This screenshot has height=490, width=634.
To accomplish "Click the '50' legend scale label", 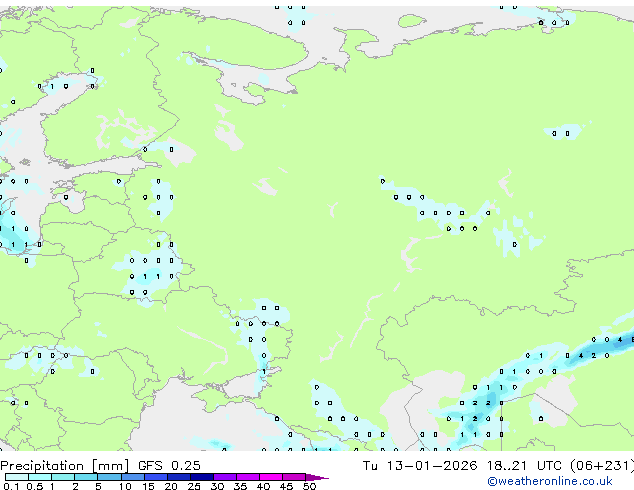I will click(309, 486).
